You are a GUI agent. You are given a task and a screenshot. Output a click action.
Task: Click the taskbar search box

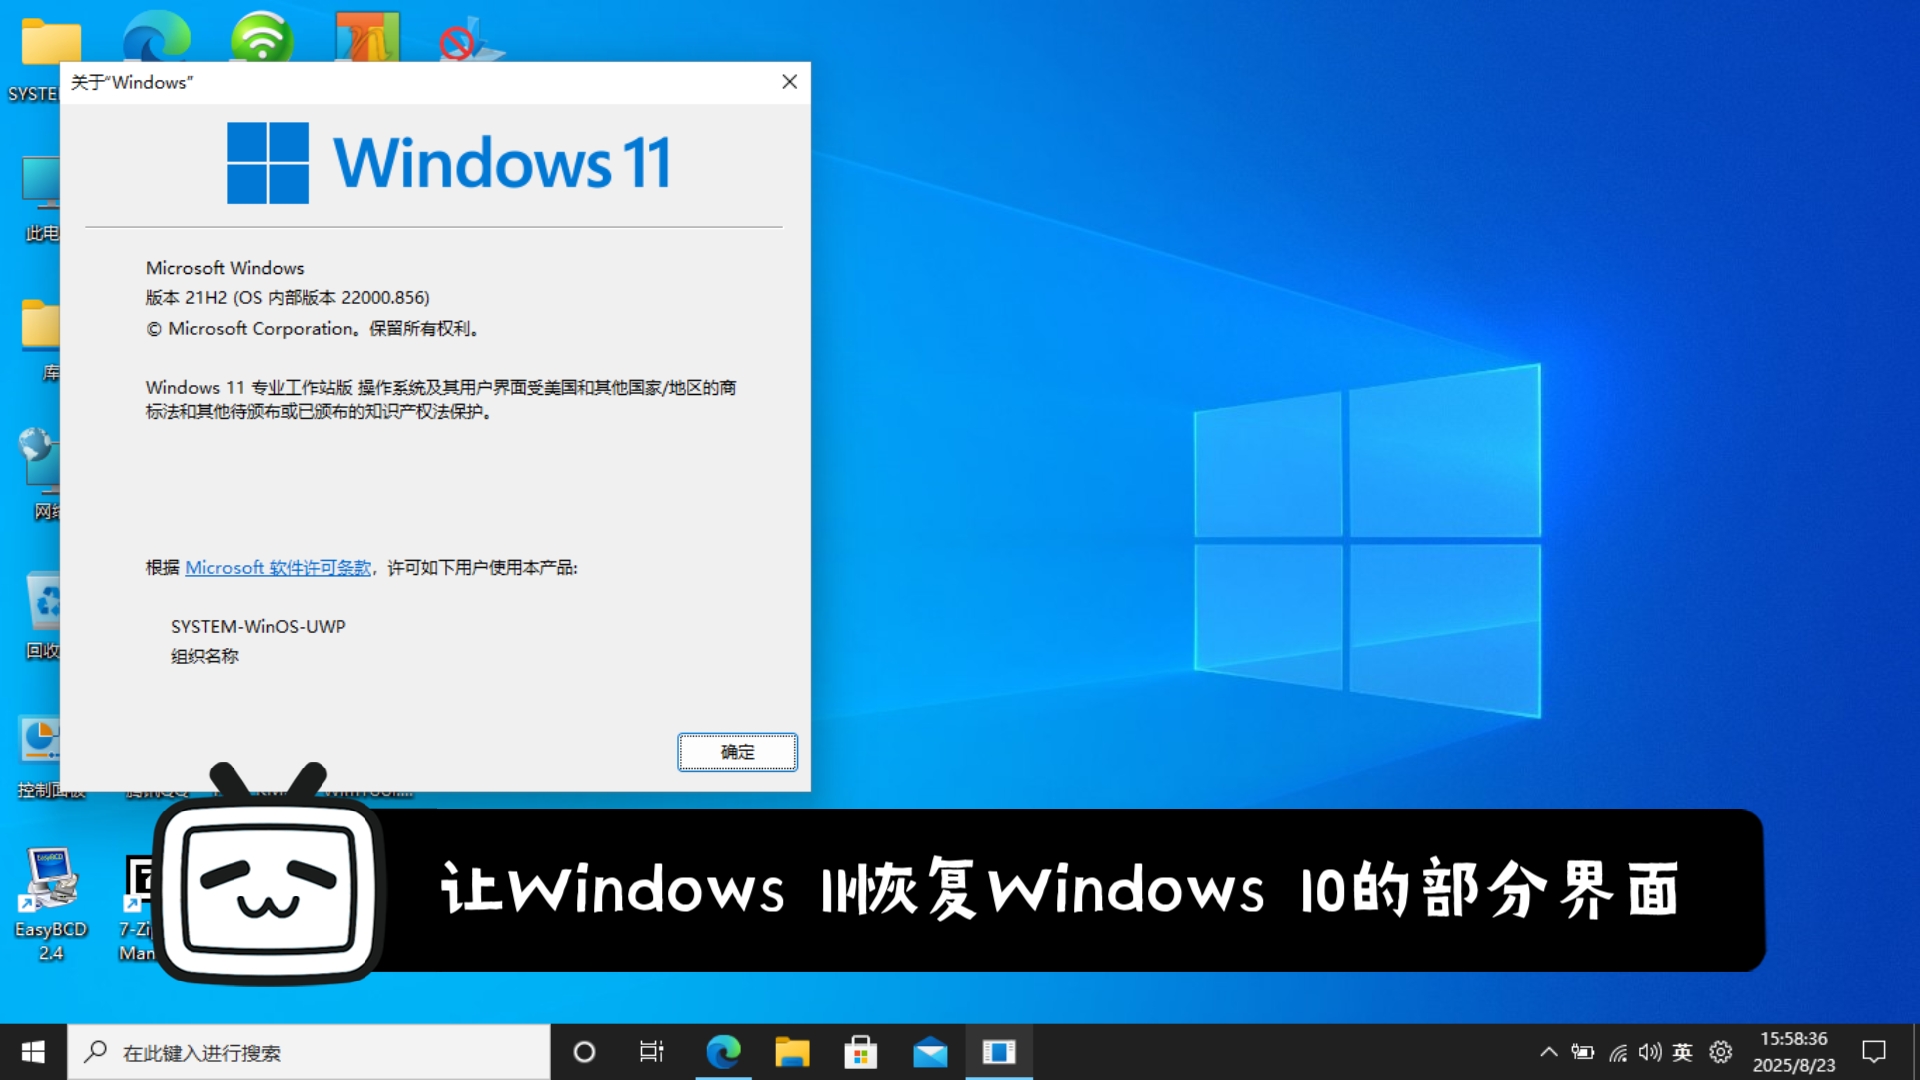click(309, 1052)
